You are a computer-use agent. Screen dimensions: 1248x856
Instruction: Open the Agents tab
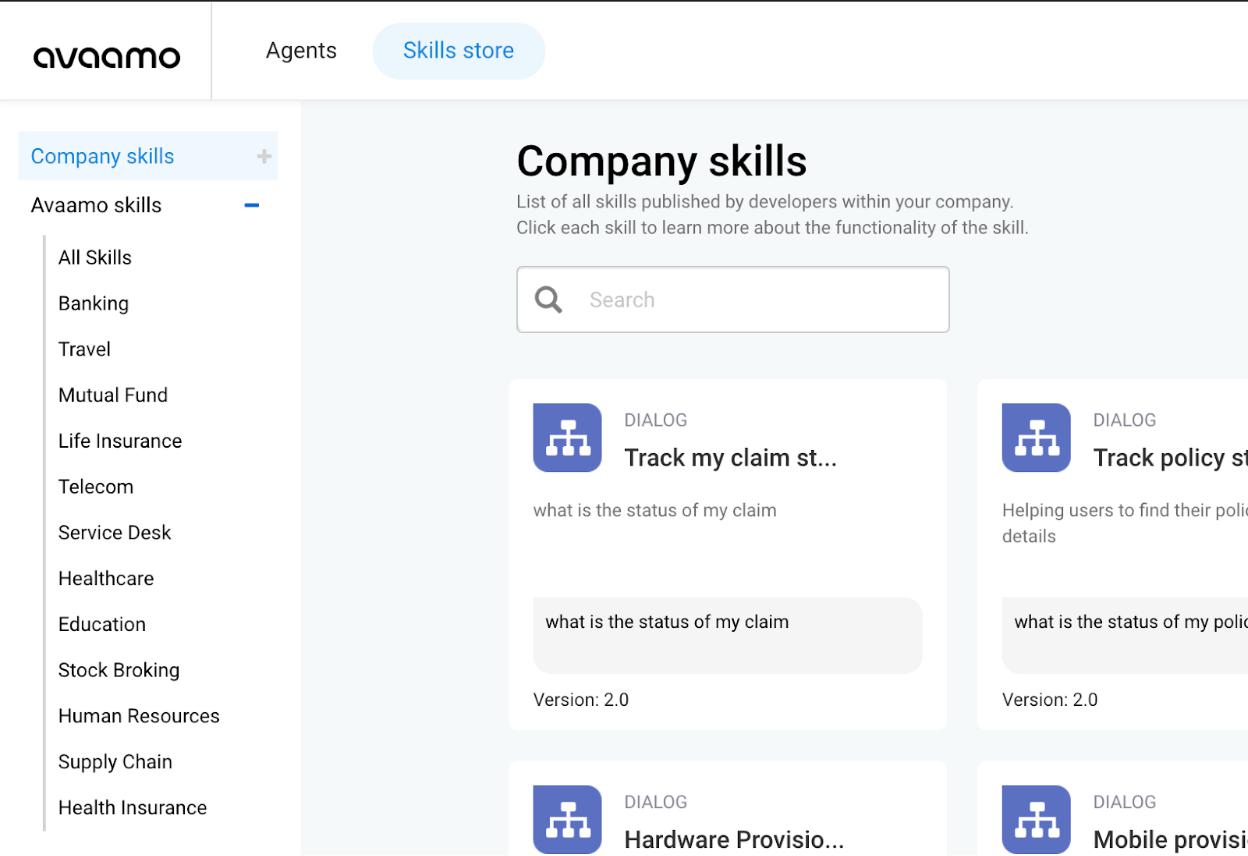301,51
